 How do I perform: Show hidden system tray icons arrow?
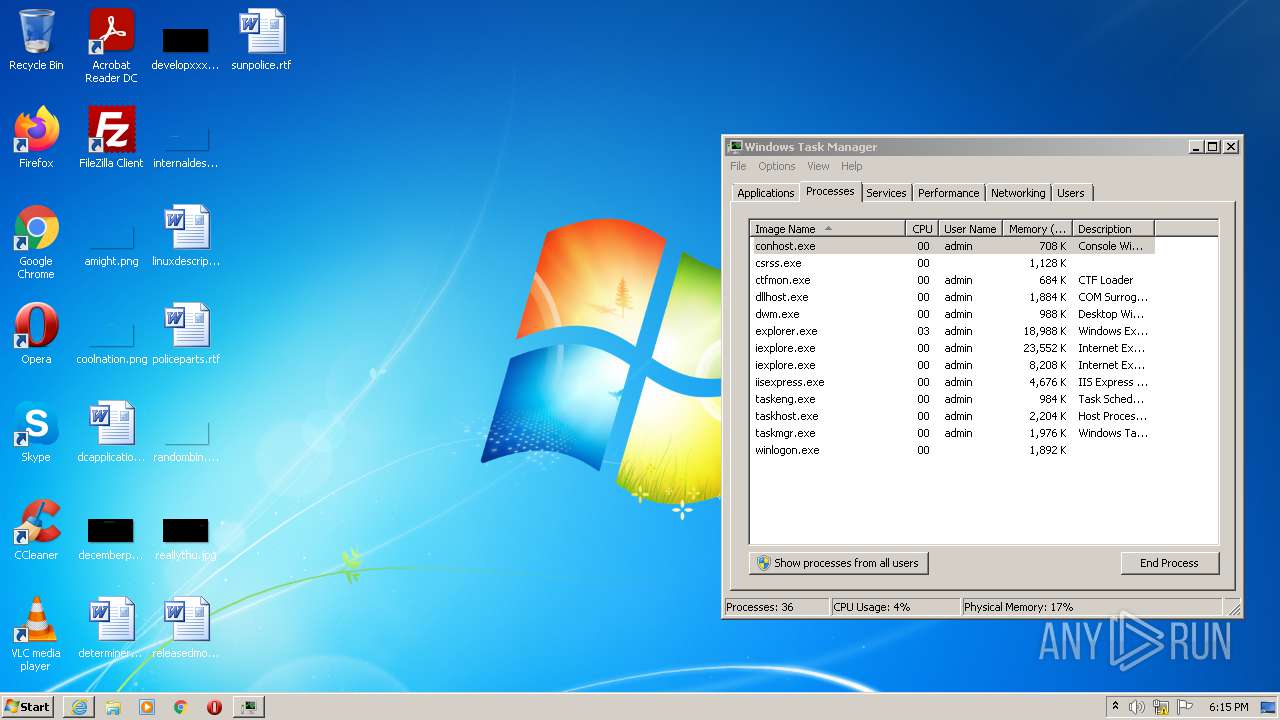1115,707
